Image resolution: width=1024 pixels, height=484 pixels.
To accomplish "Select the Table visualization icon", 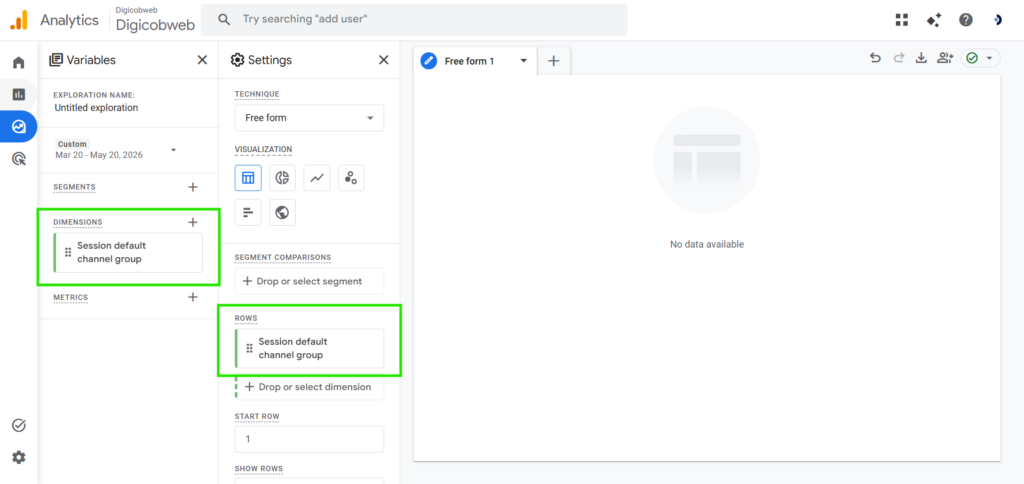I will [248, 178].
